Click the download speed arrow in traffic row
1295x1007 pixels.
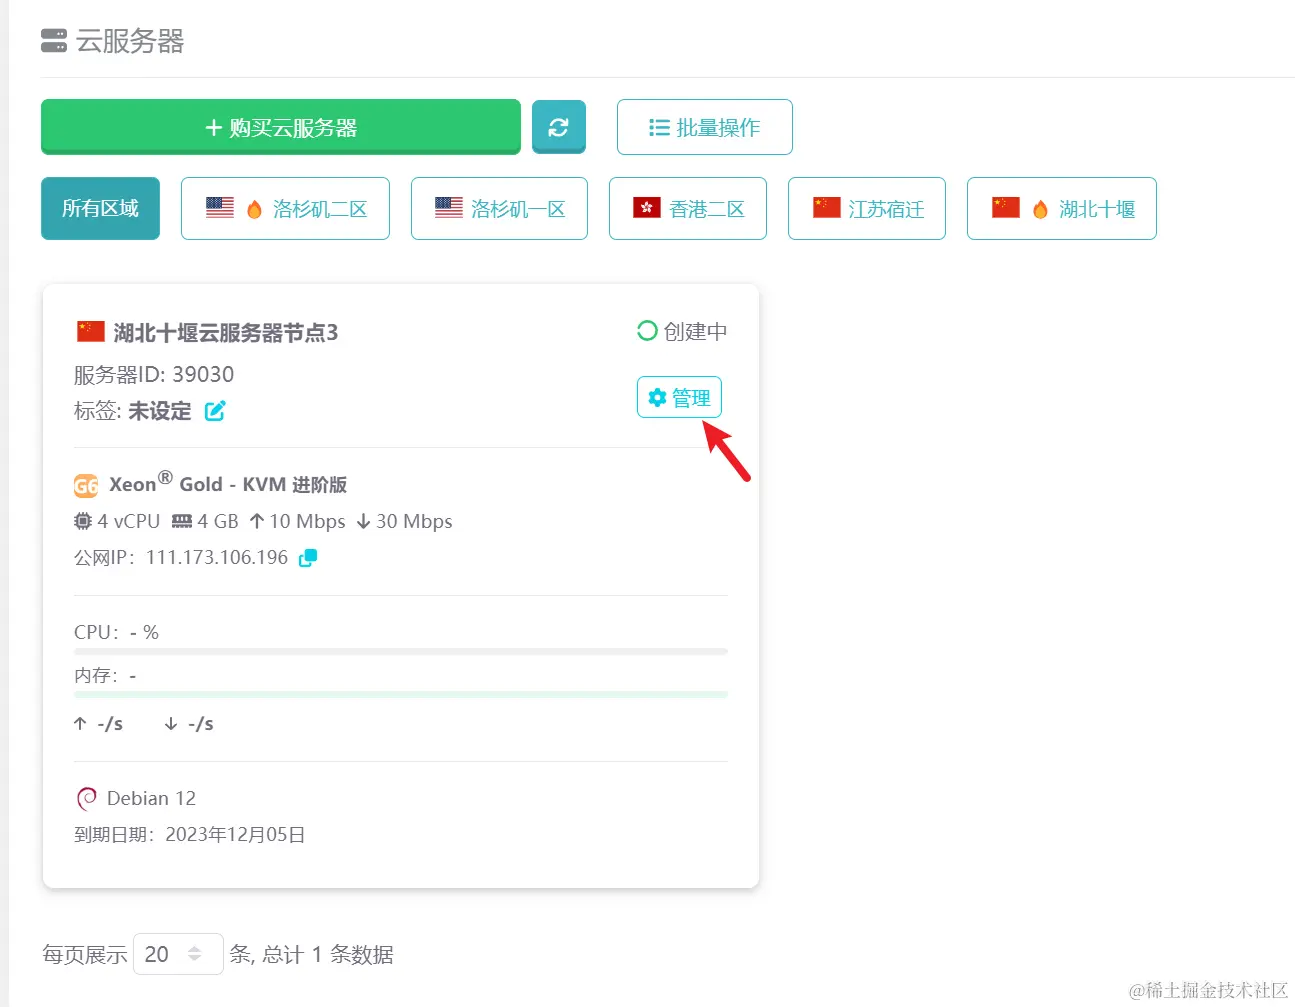click(x=171, y=723)
